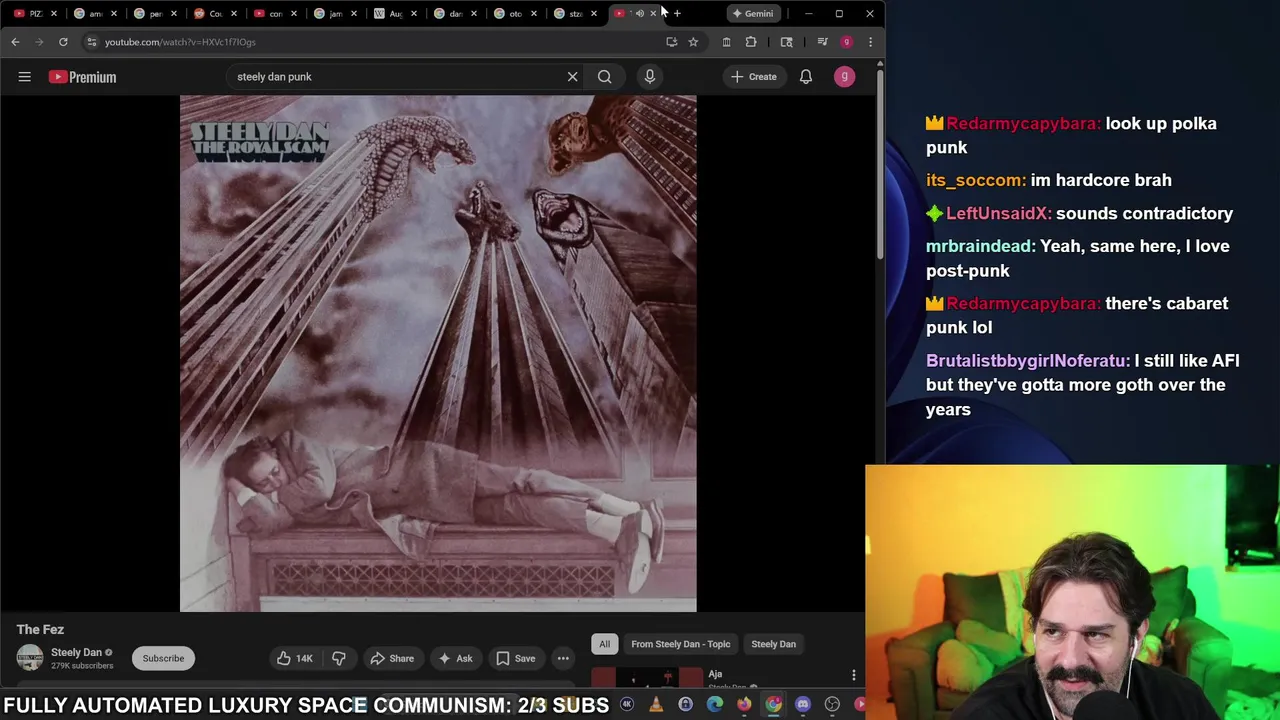Bookmark this page with the star
The width and height of the screenshot is (1280, 720).
pos(693,42)
